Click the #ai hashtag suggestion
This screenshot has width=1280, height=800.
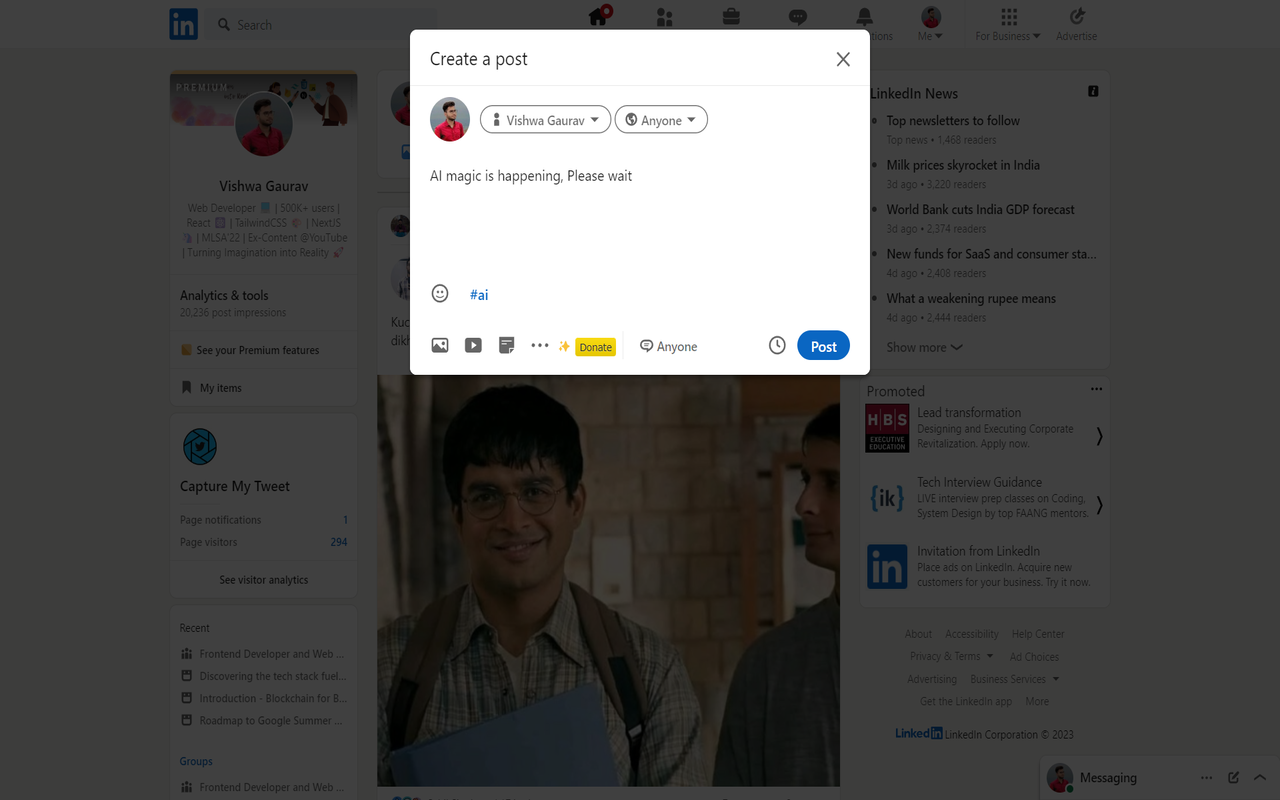[x=479, y=294]
